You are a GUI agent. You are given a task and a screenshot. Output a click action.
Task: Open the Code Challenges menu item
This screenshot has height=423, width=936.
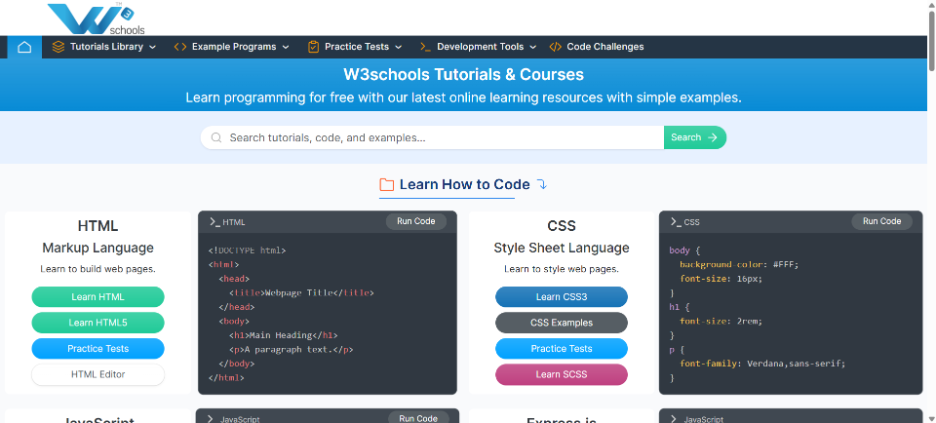[x=596, y=47]
